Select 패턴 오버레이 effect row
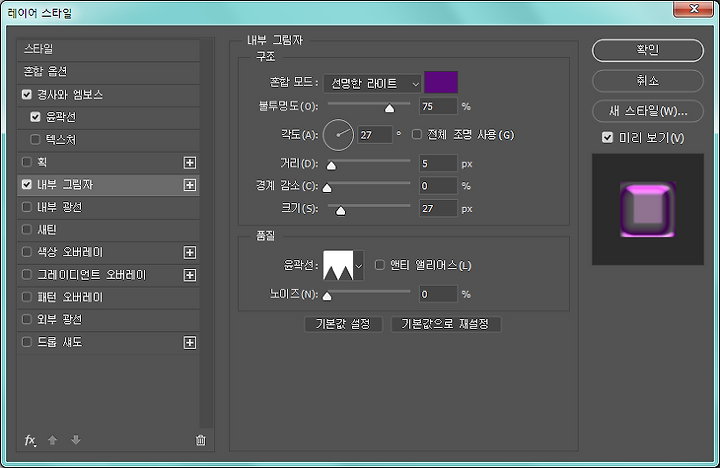720x468 pixels. pyautogui.click(x=108, y=297)
